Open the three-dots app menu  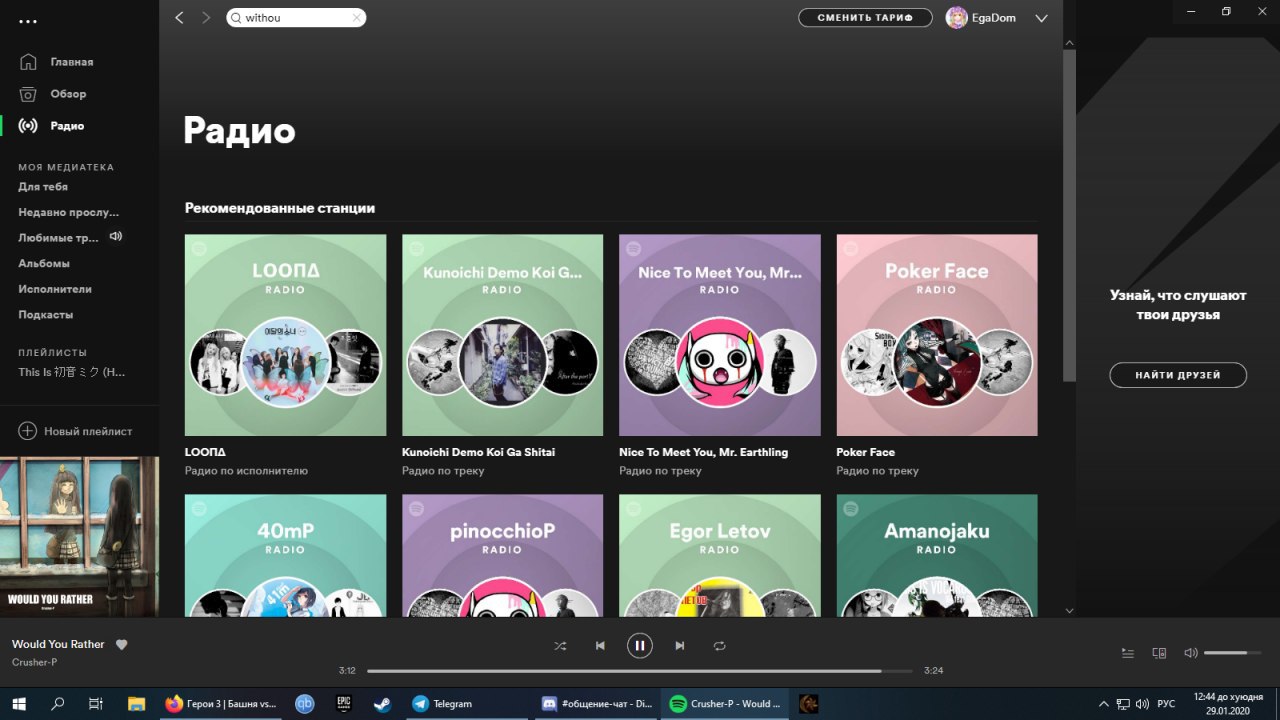[x=28, y=20]
